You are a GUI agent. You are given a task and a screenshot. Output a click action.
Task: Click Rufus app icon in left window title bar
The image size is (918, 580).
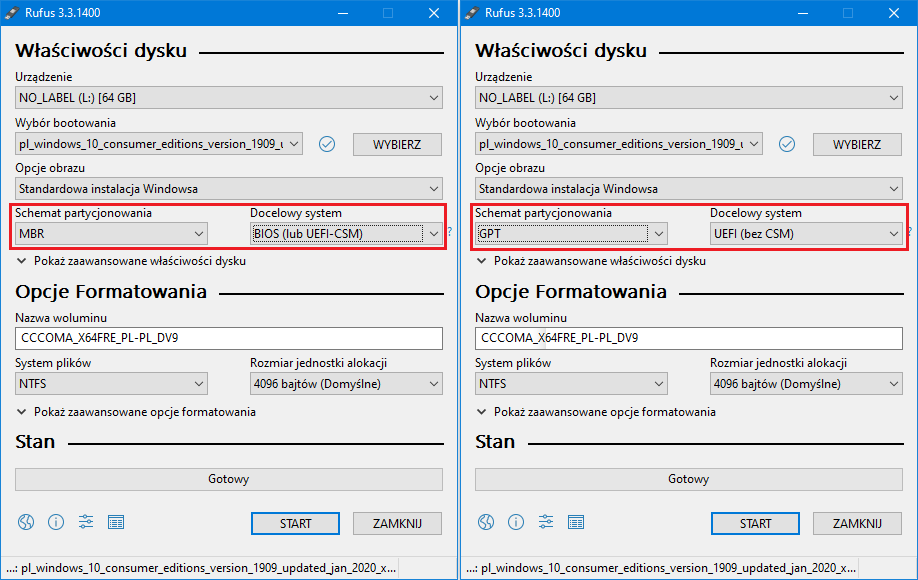point(12,13)
